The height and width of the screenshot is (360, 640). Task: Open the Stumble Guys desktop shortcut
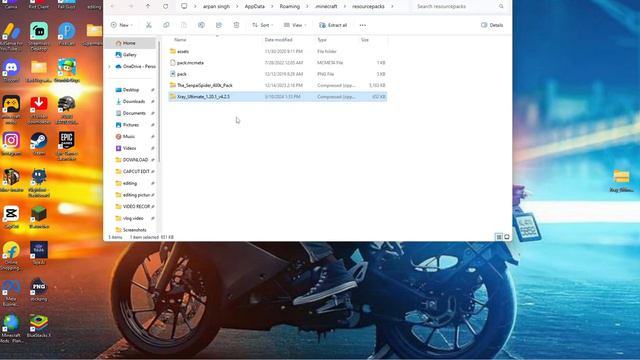coord(67,71)
